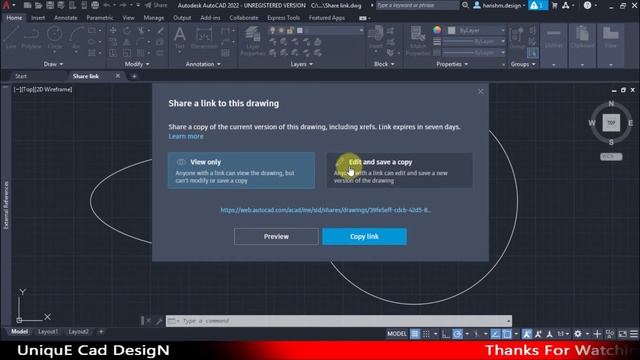Expand the Draw panel

click(53, 64)
